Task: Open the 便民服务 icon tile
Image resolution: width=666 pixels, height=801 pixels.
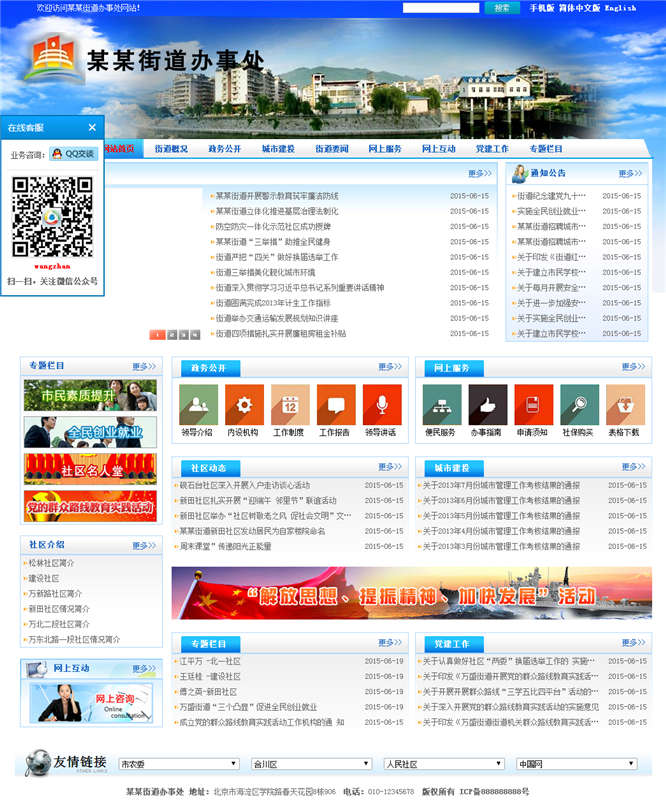Action: point(441,404)
